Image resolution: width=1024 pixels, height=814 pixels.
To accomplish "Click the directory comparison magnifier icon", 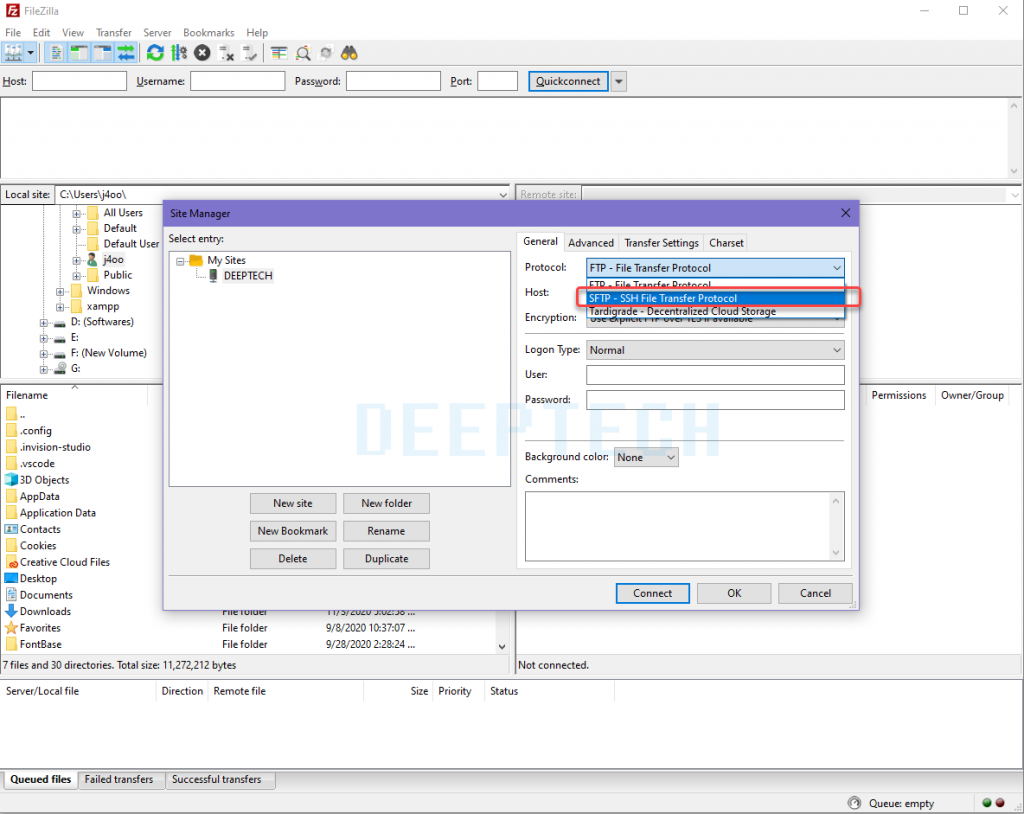I will click(x=302, y=53).
